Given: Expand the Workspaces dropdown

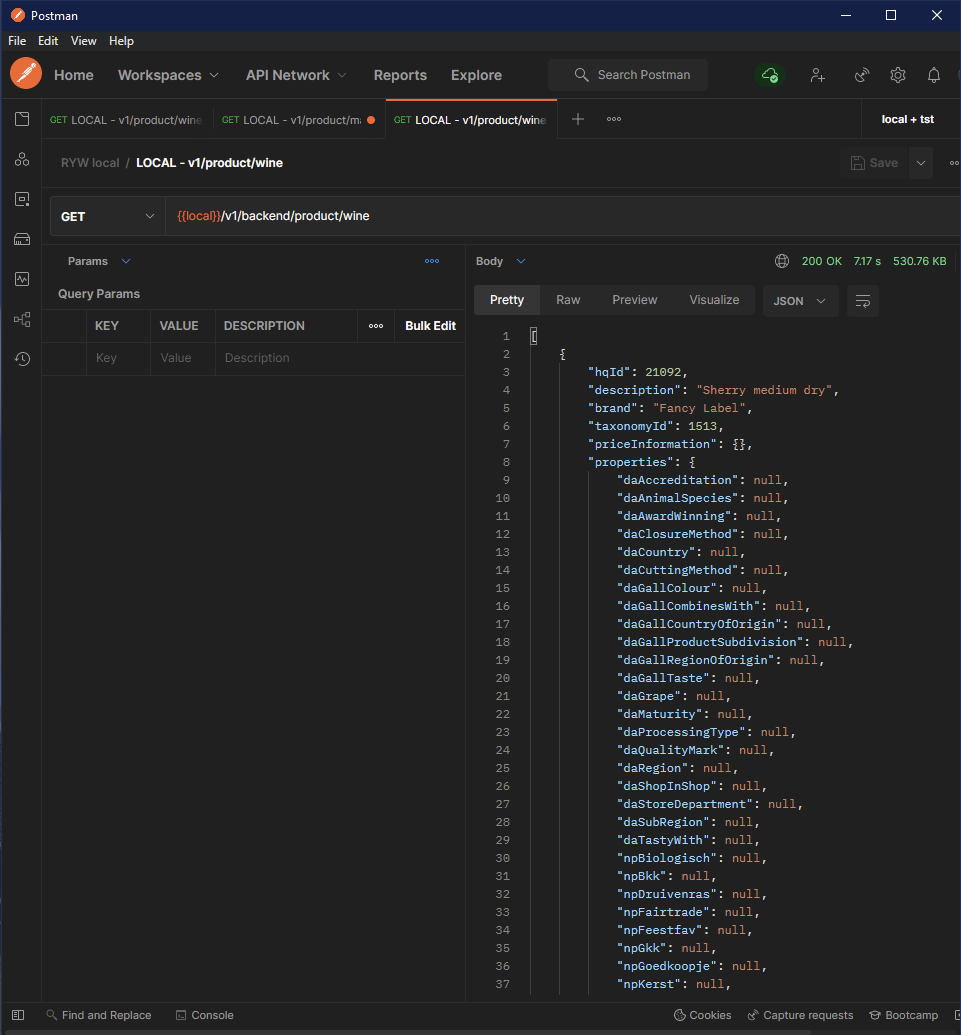Looking at the screenshot, I should coord(168,75).
